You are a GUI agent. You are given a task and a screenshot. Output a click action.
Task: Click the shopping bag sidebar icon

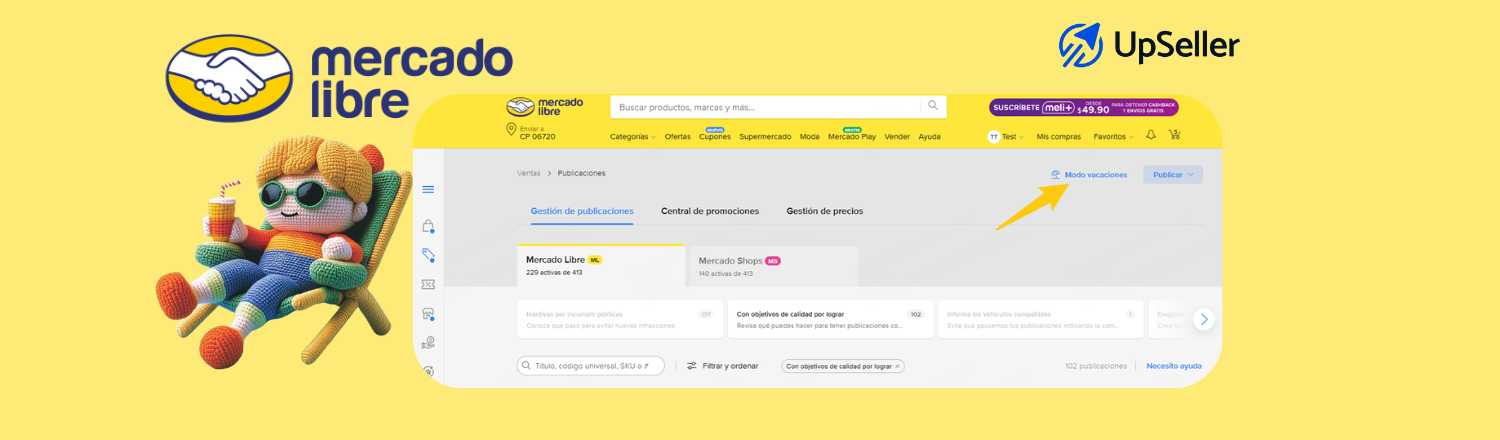428,226
